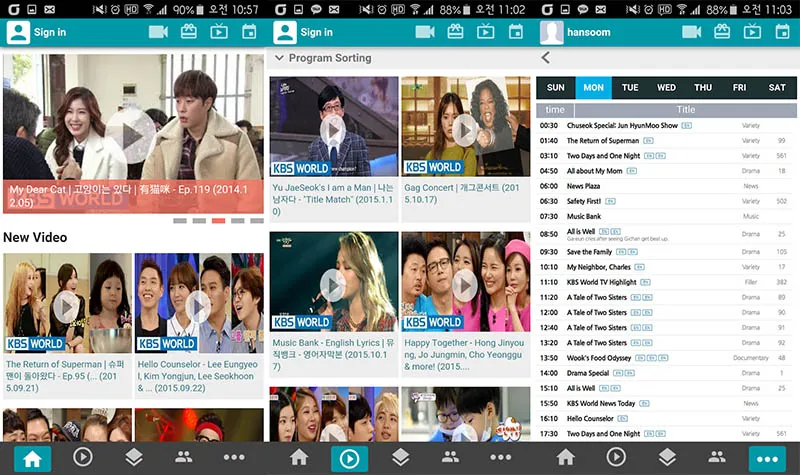Open Yu JaeSeok's I am a Man title
Screen dimensions: 800x475
click(x=333, y=199)
